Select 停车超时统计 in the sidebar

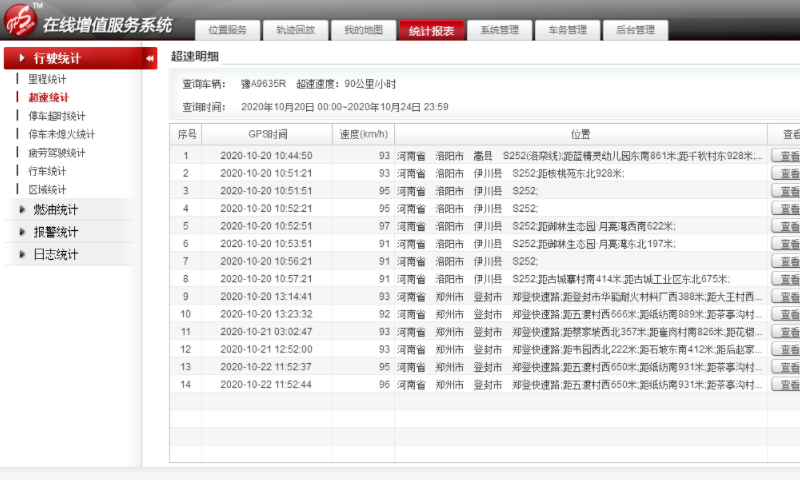pos(56,116)
